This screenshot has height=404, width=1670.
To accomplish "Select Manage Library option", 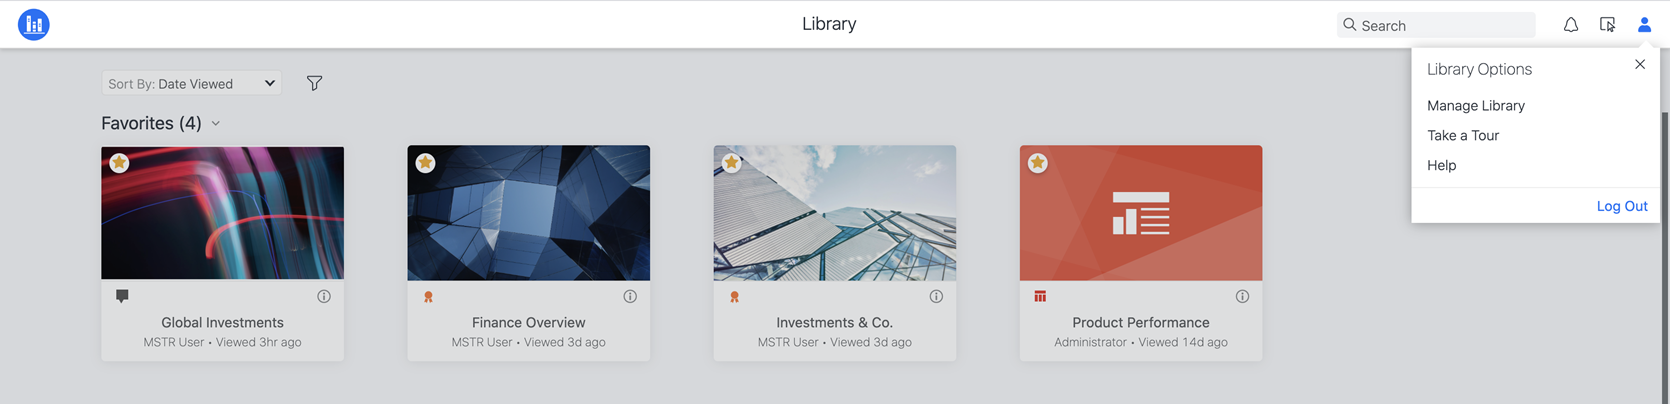I will click(x=1475, y=105).
